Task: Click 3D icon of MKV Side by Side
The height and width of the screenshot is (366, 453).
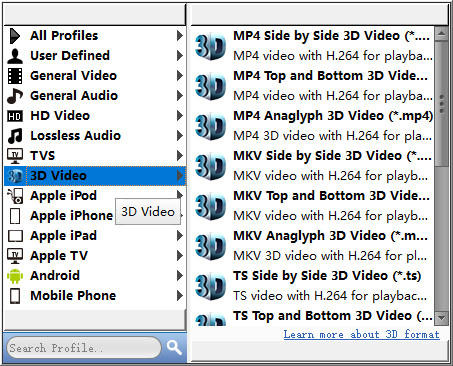Action: (x=211, y=166)
